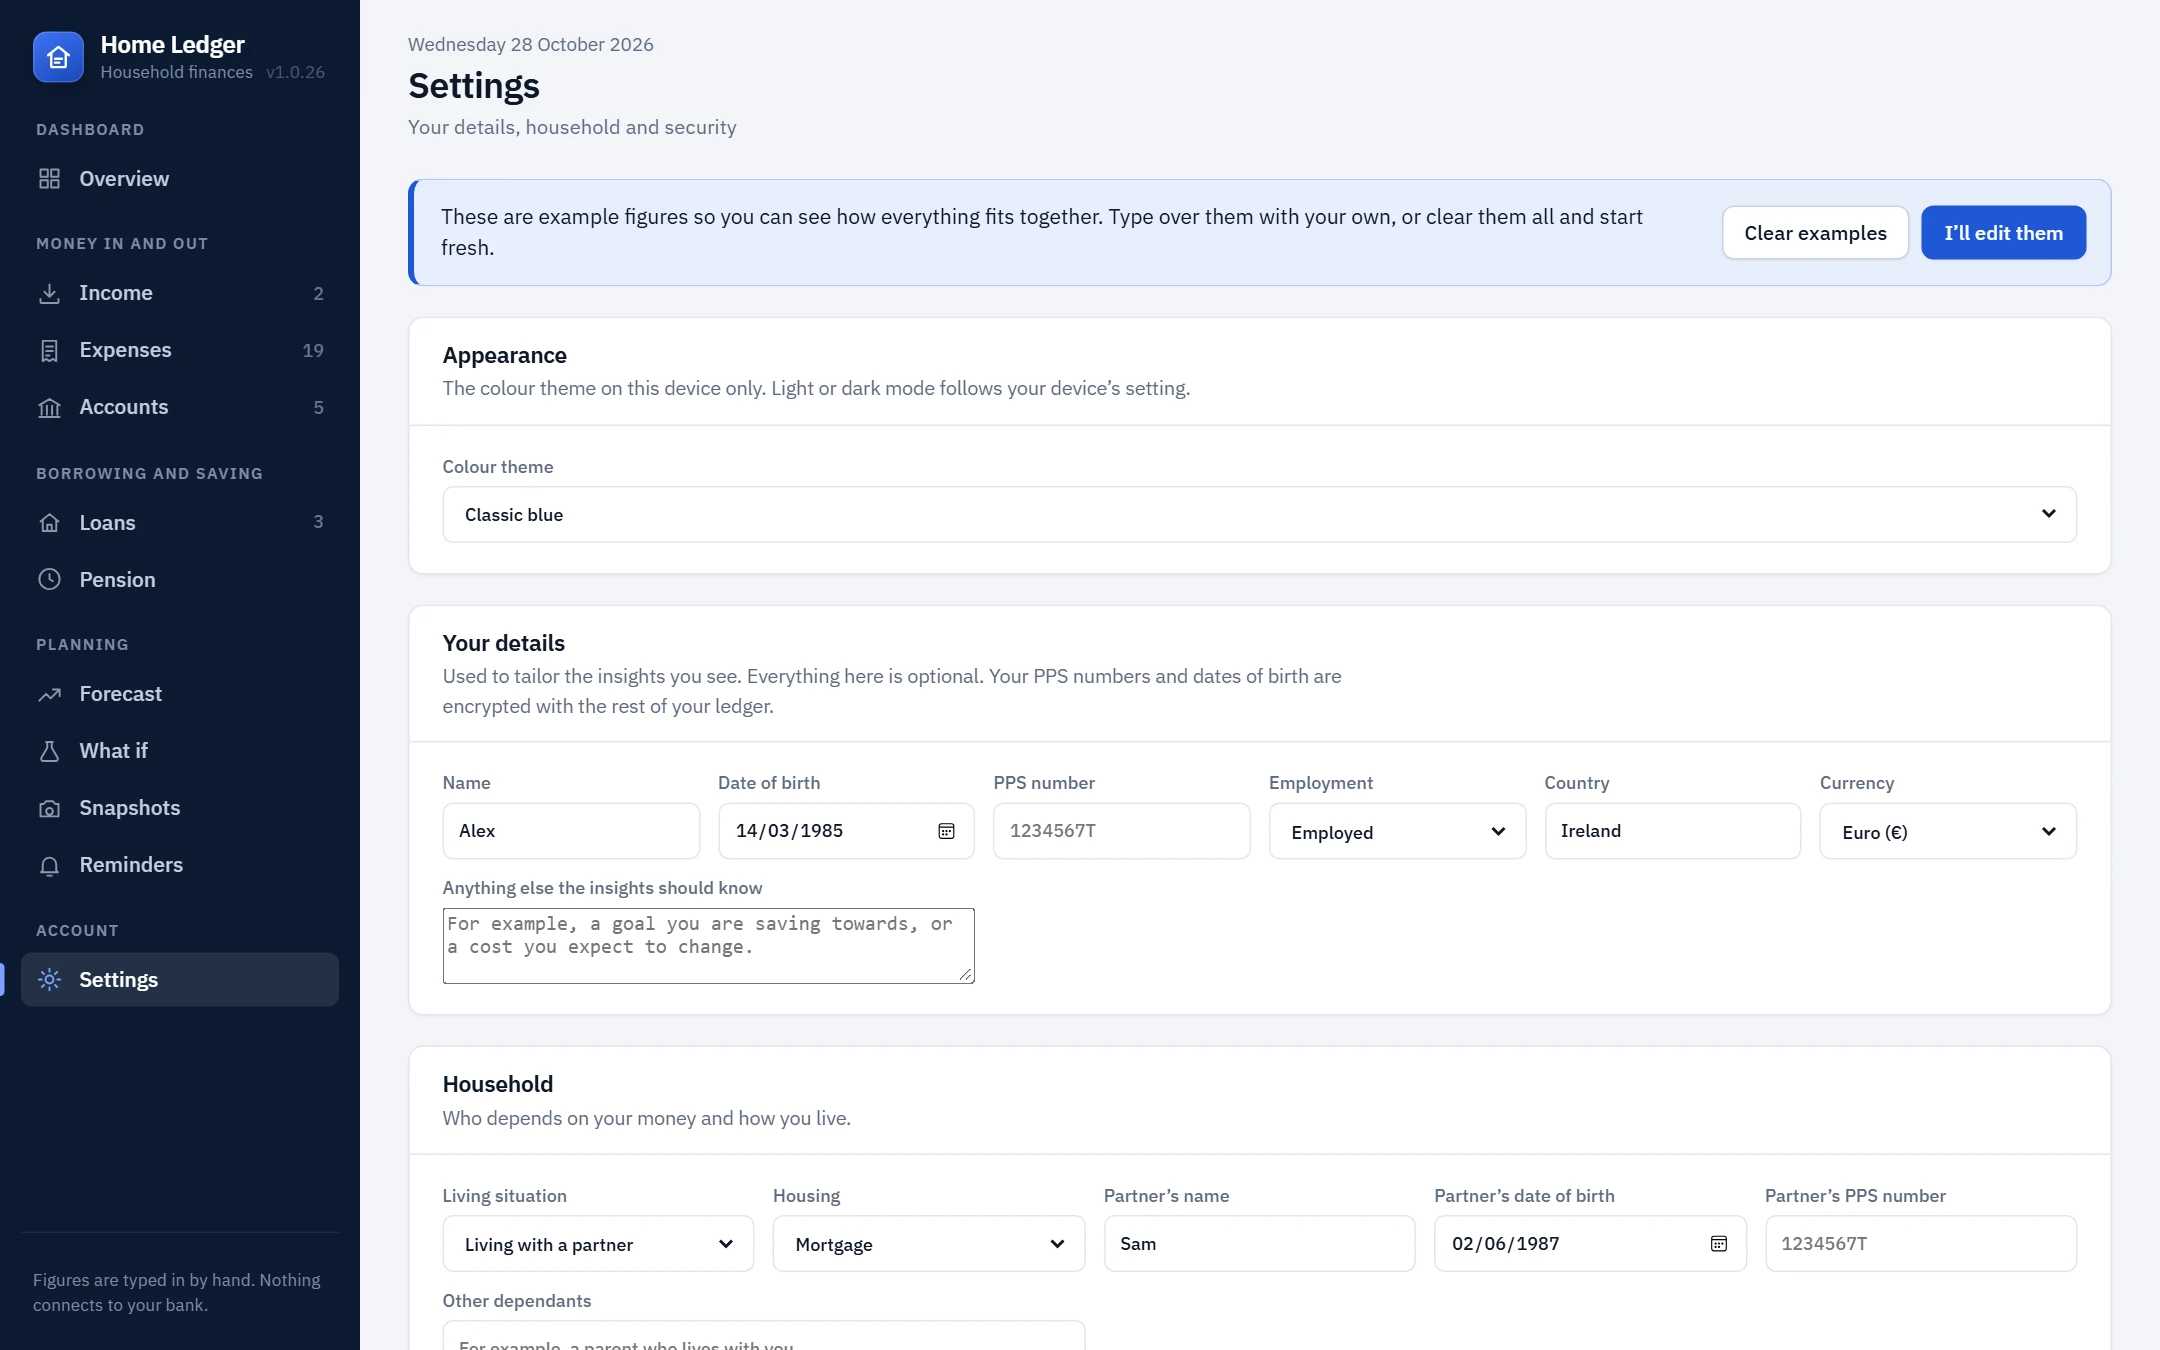Click the version text 'v1.0.26'
2160x1350 pixels.
pos(295,72)
